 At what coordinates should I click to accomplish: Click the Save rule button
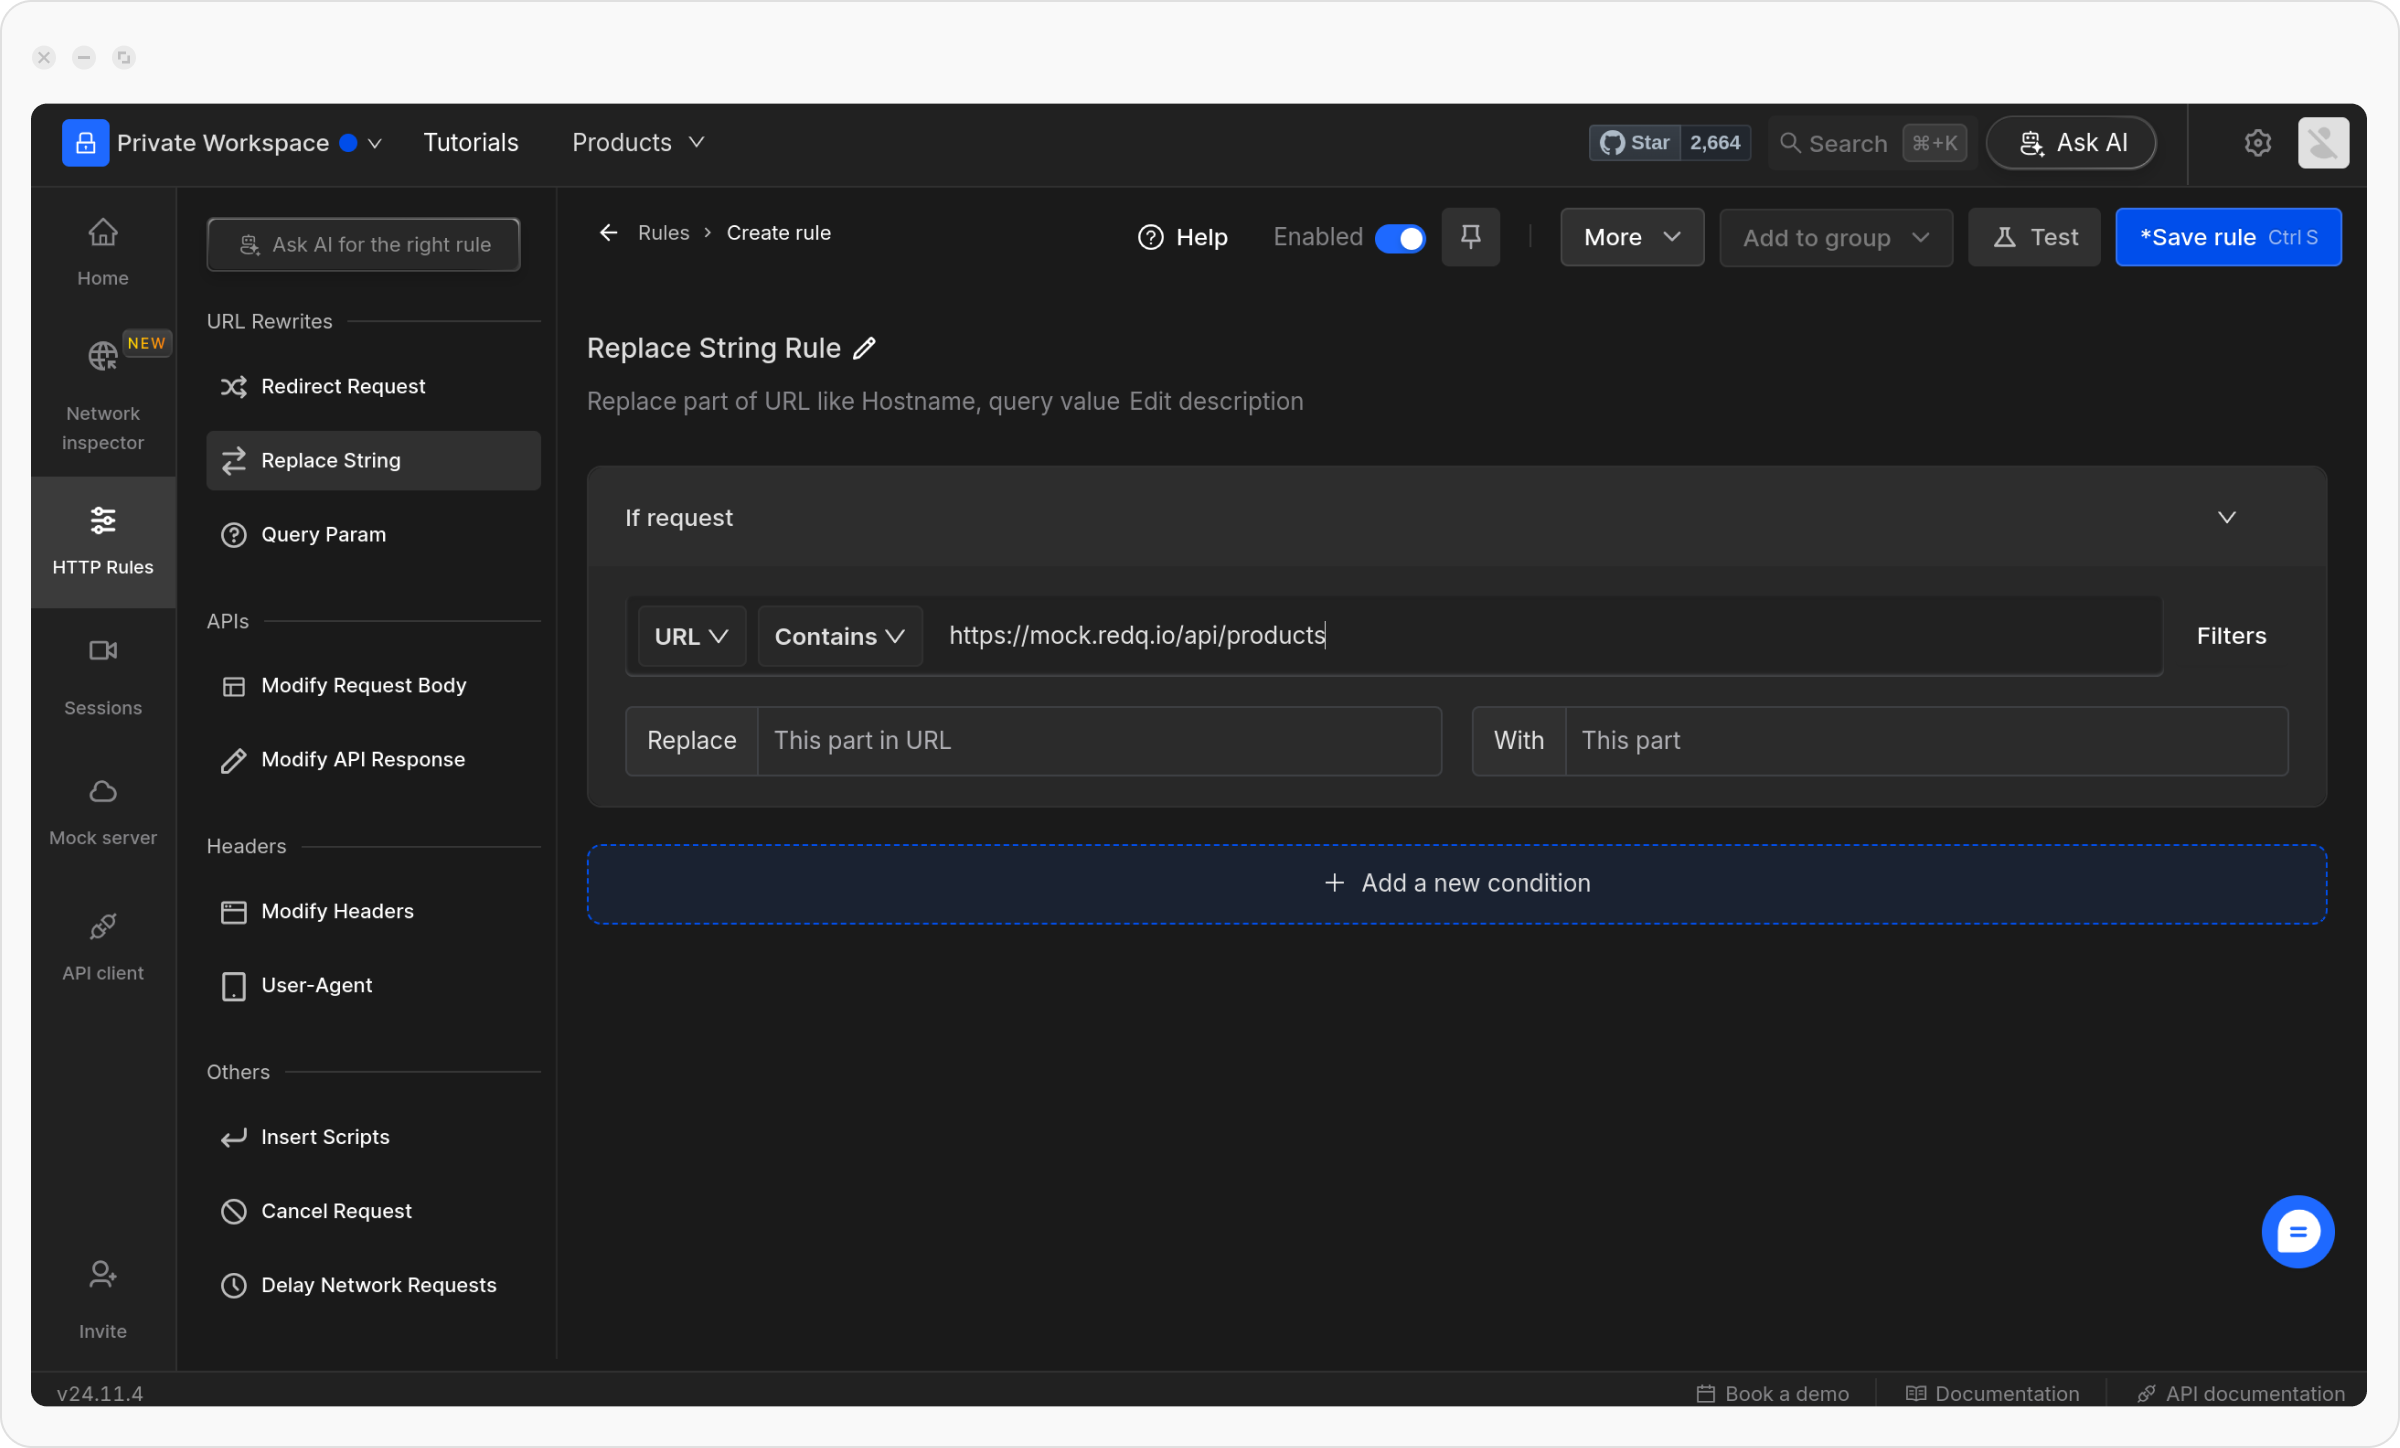coord(2227,237)
